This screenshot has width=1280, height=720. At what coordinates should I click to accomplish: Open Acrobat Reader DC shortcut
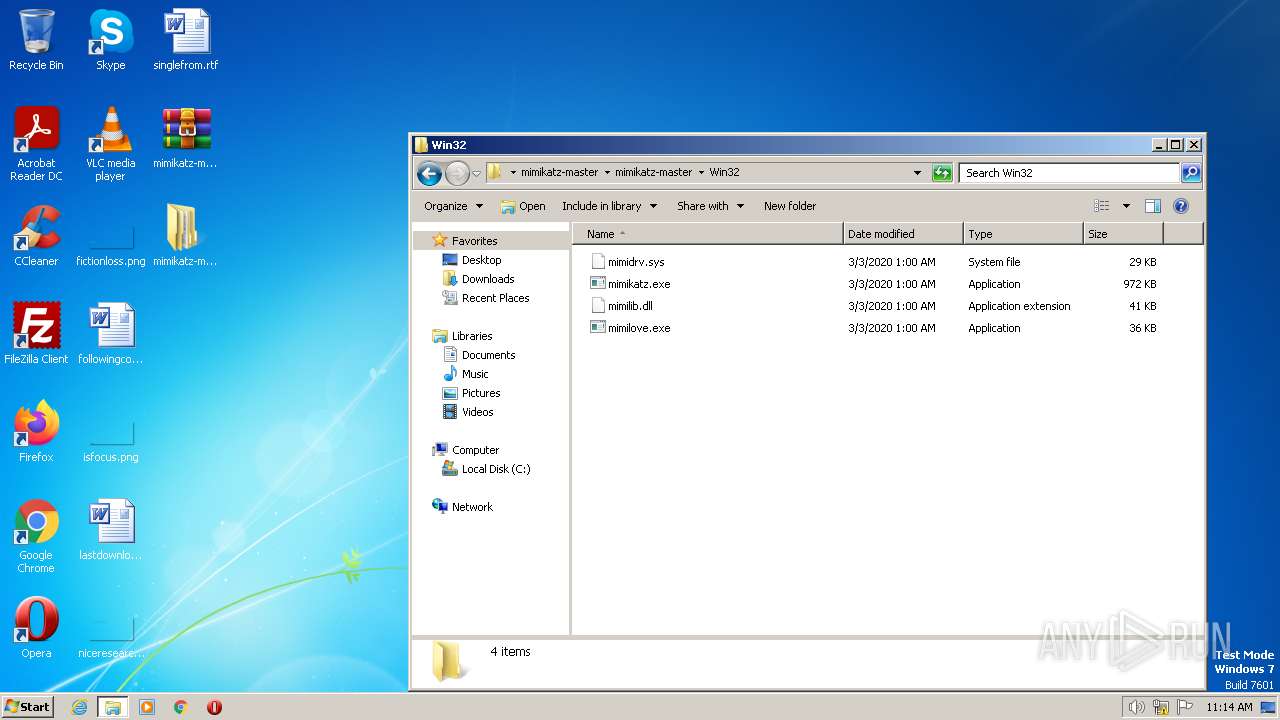point(36,144)
